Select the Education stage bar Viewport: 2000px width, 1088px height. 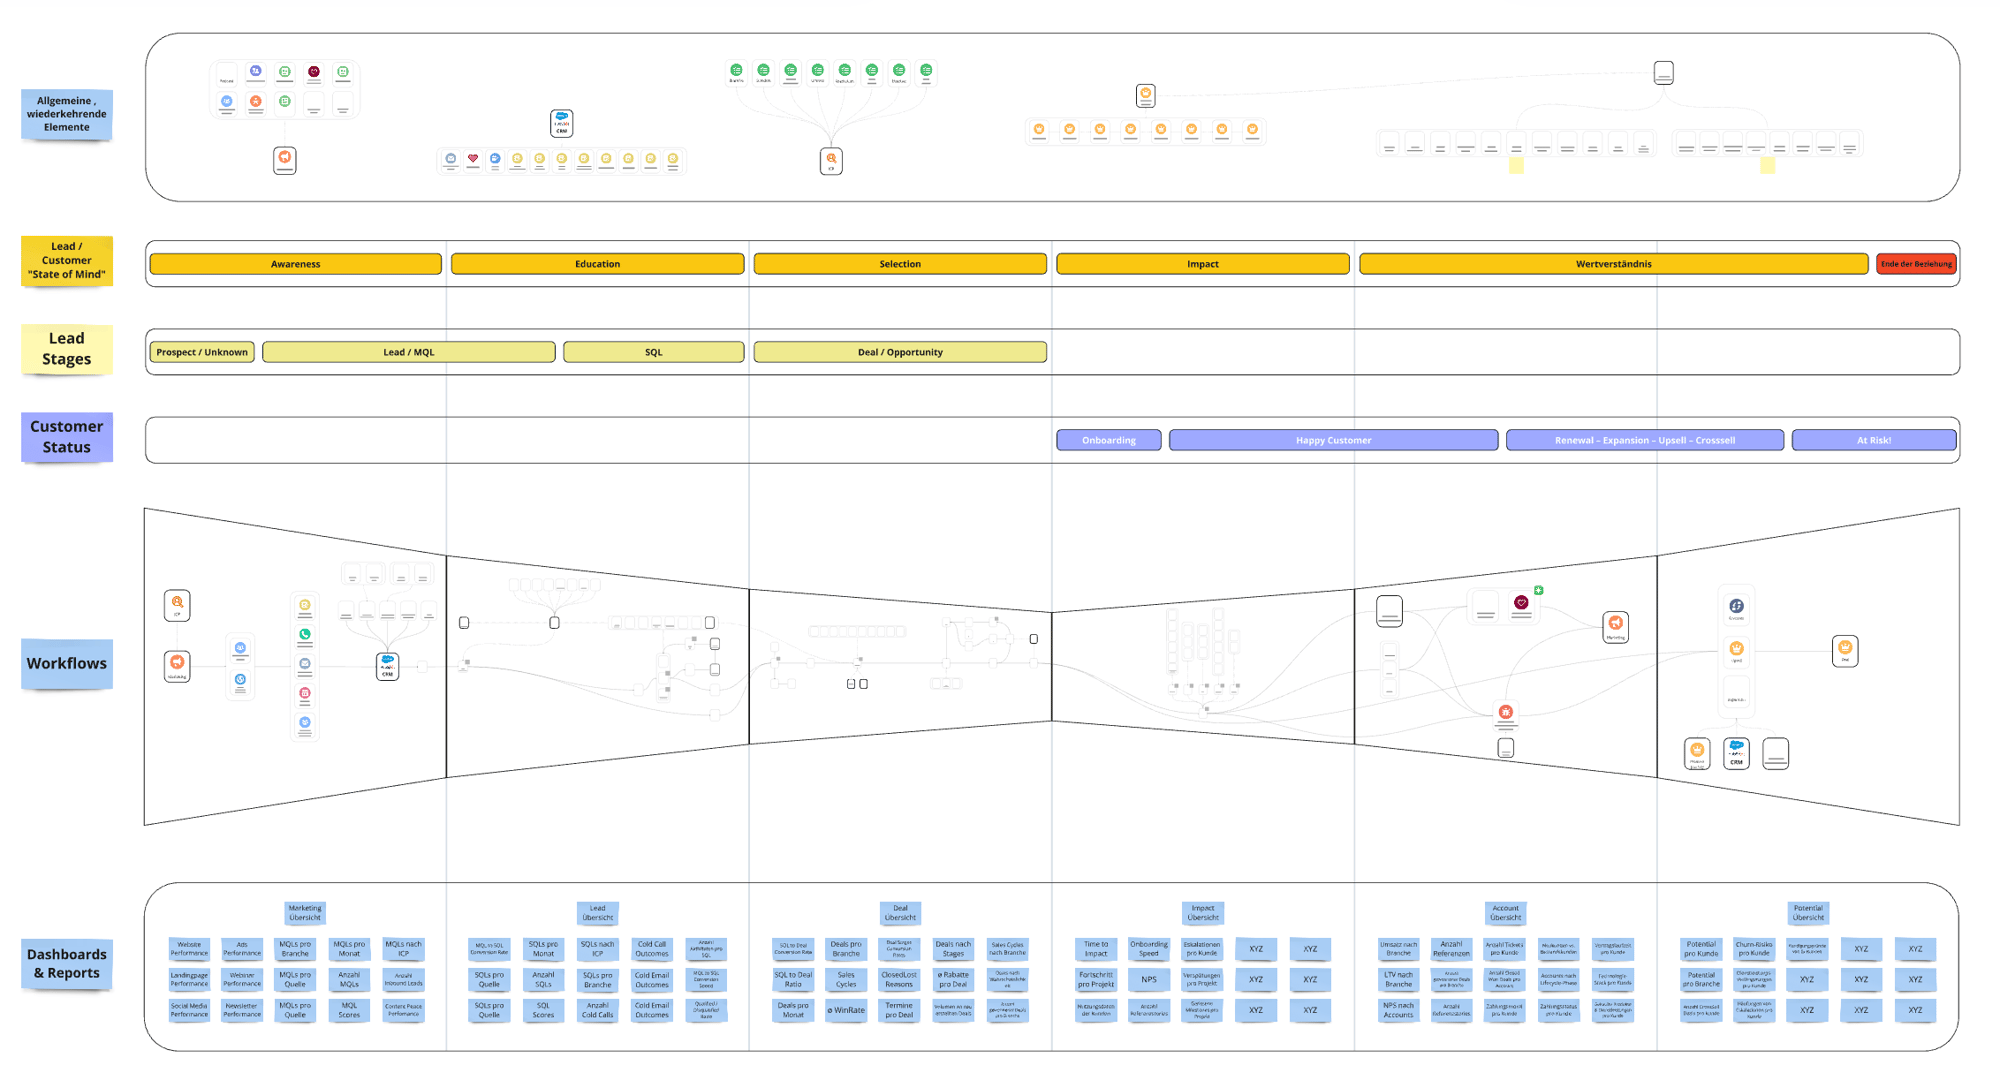pyautogui.click(x=597, y=264)
